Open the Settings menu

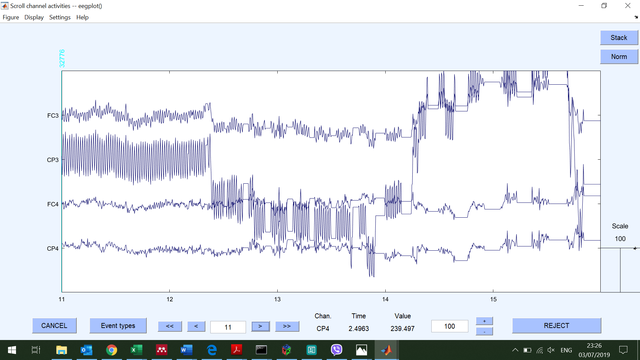point(60,18)
